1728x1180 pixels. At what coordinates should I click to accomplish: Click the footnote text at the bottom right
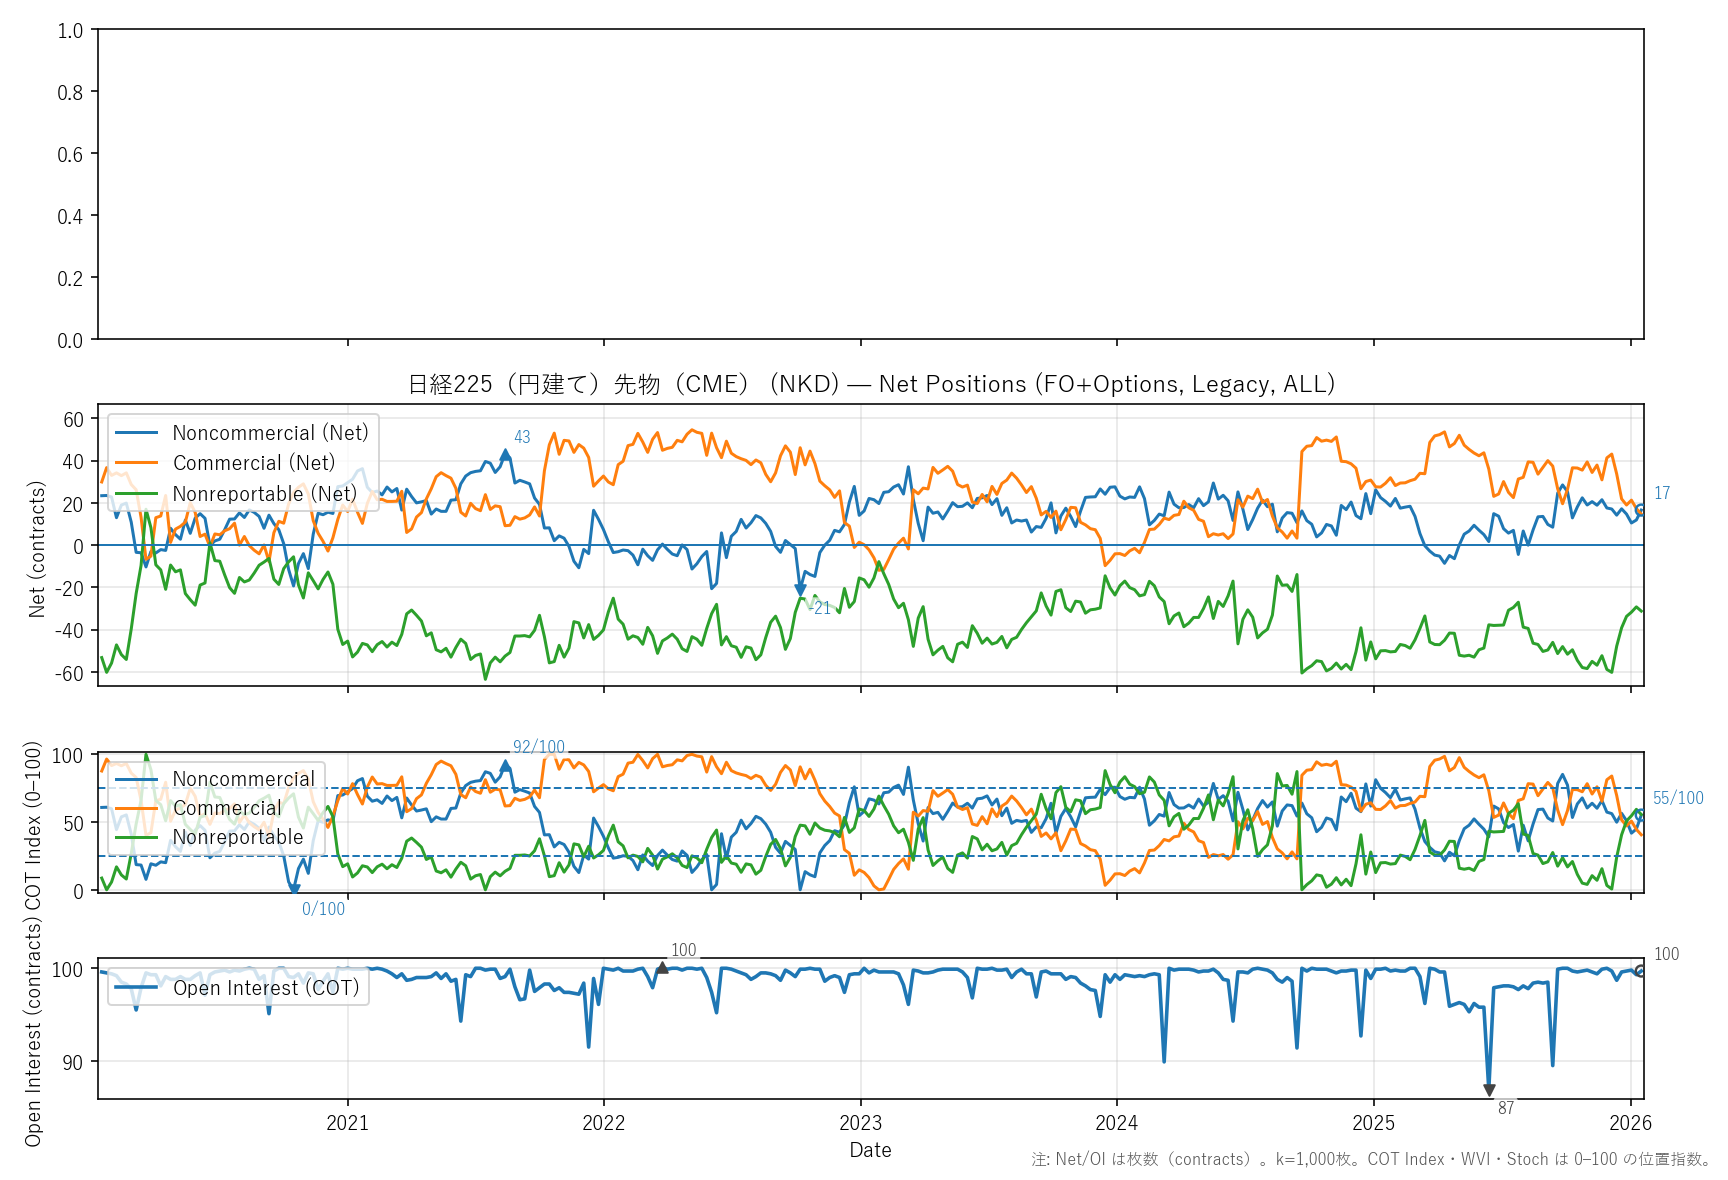pos(1371,1159)
